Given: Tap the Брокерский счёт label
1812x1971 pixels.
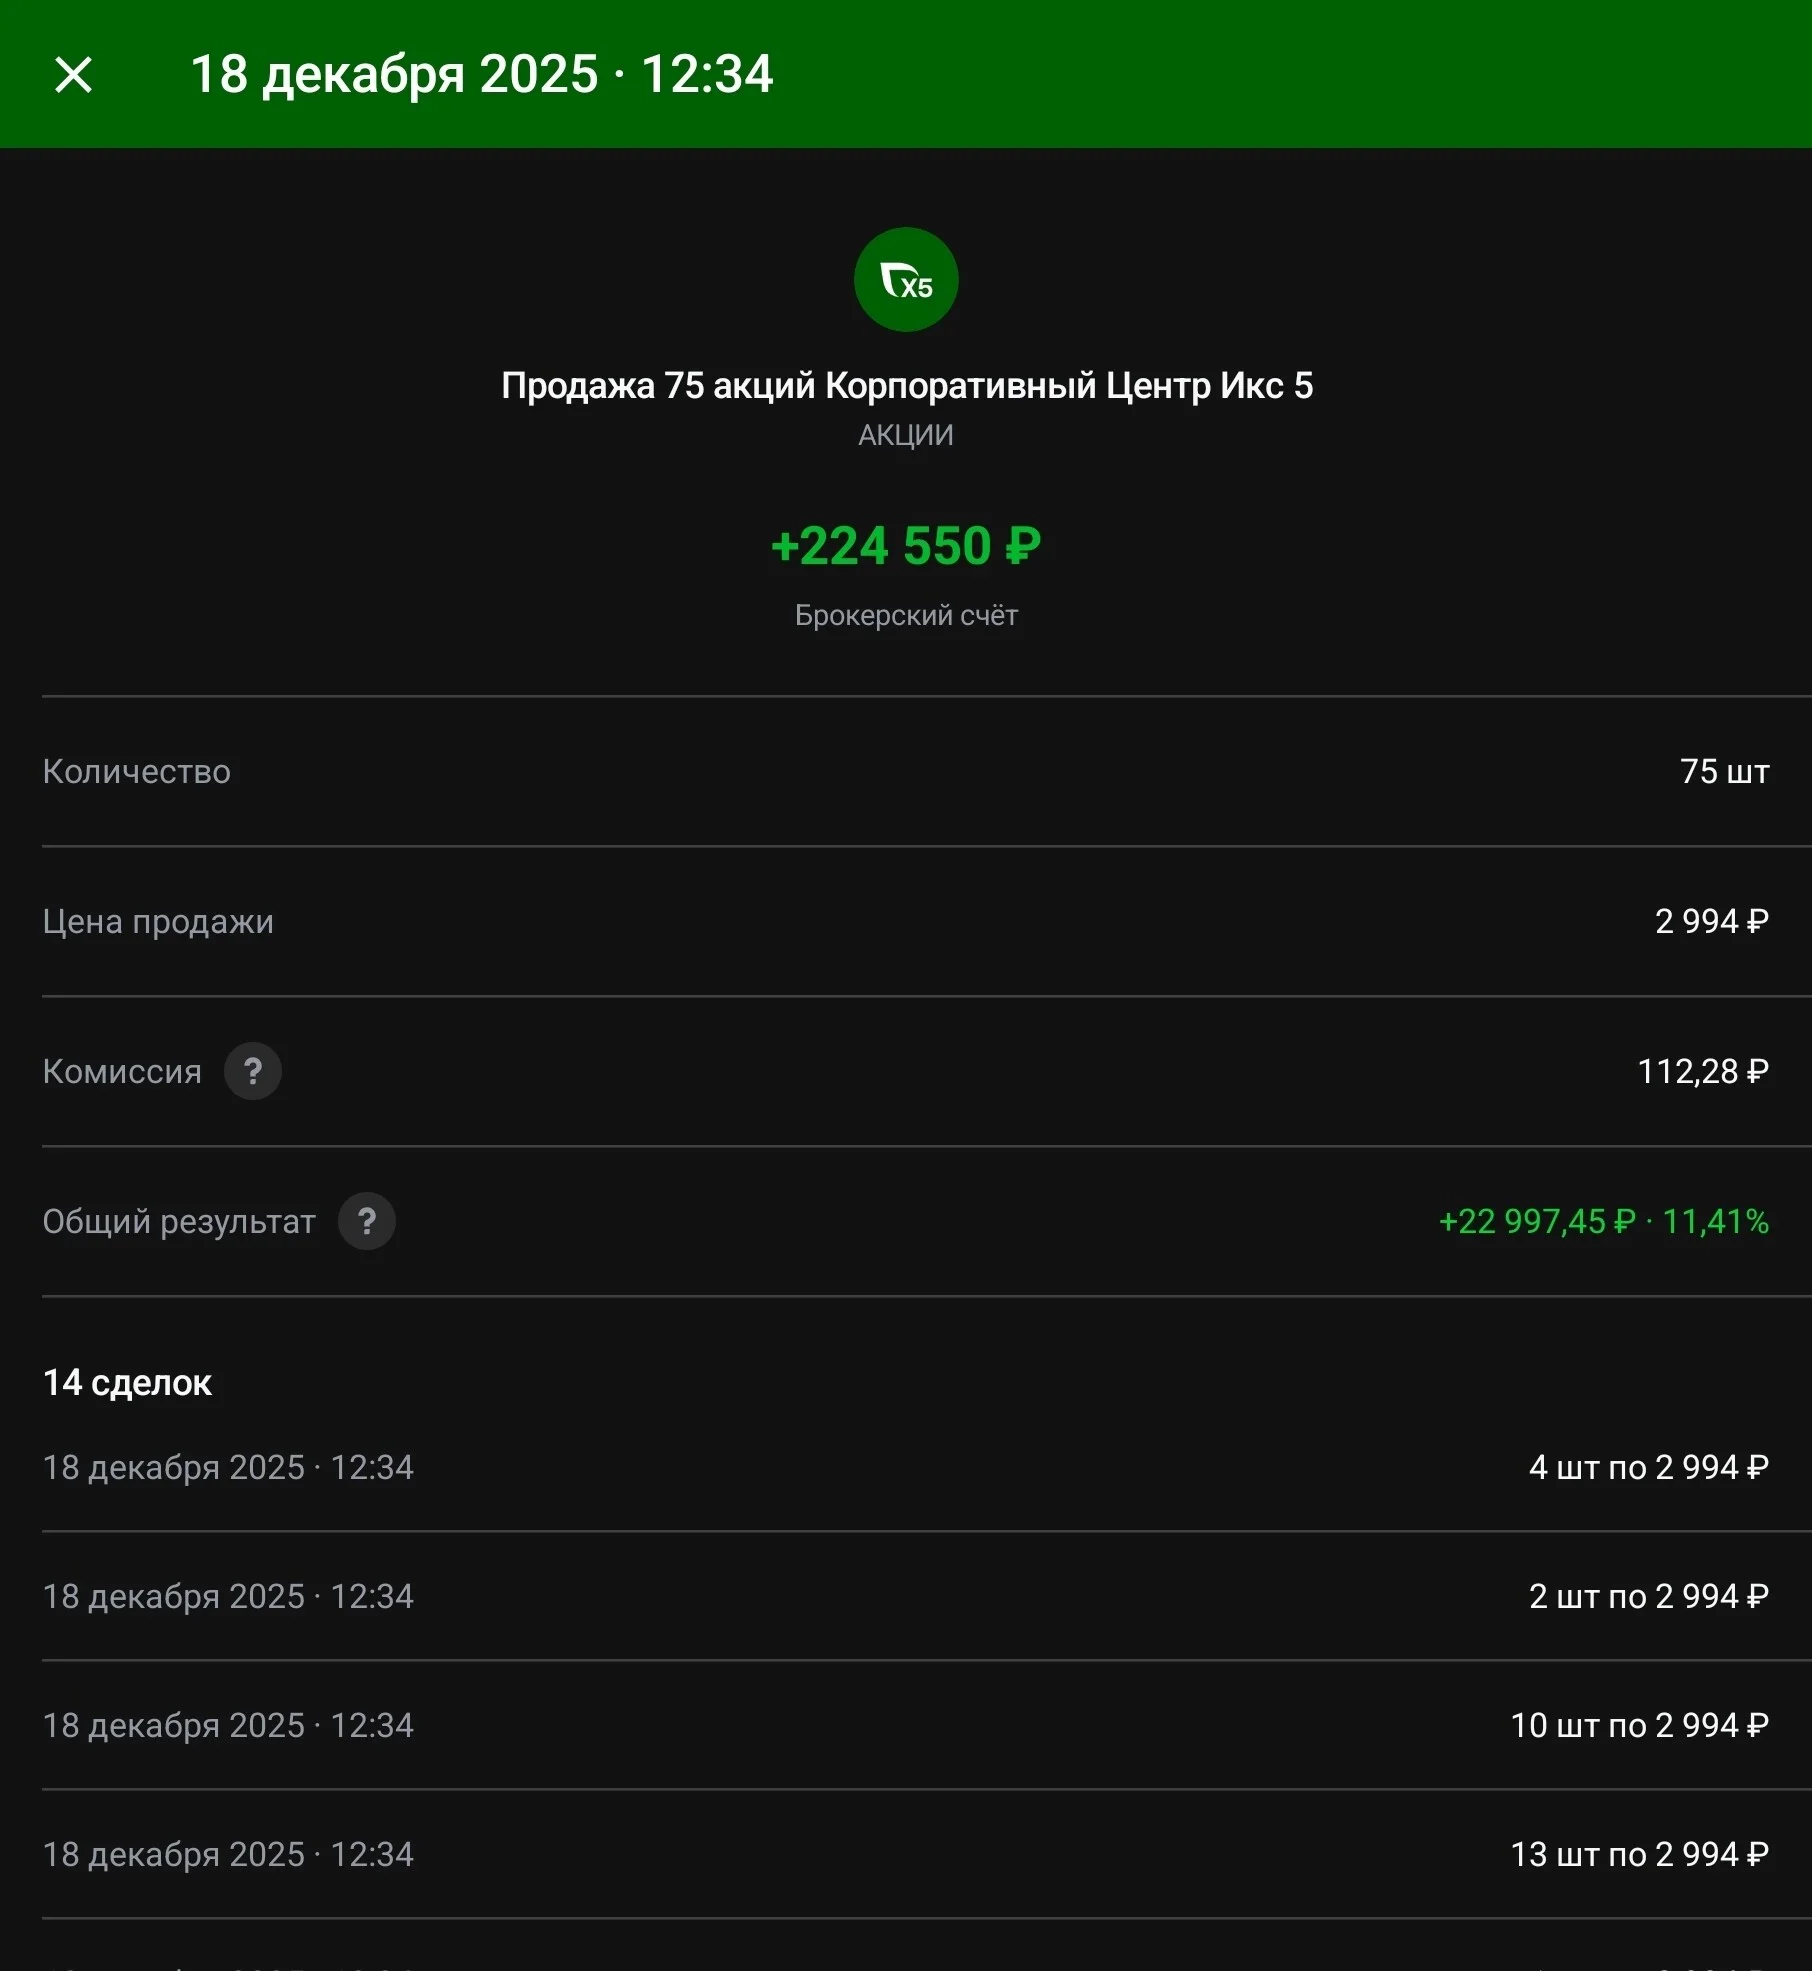Looking at the screenshot, I should (906, 616).
